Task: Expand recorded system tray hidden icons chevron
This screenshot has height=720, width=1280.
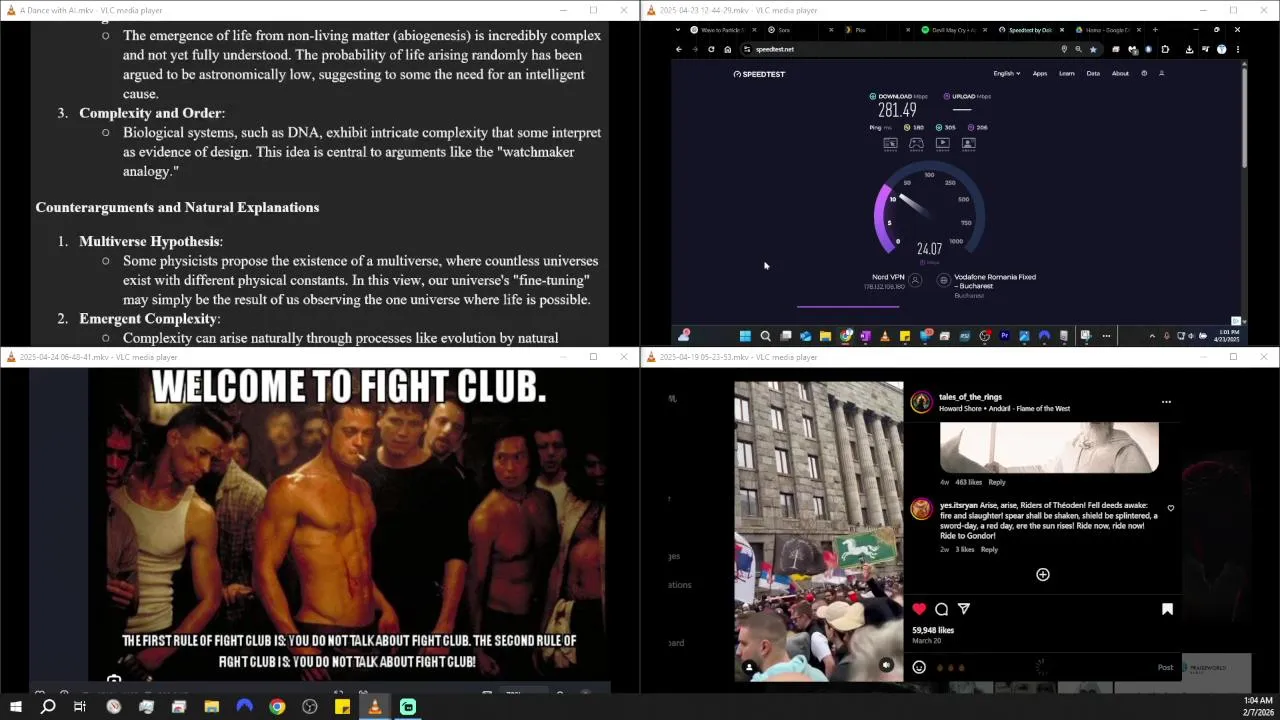Action: click(x=1152, y=336)
